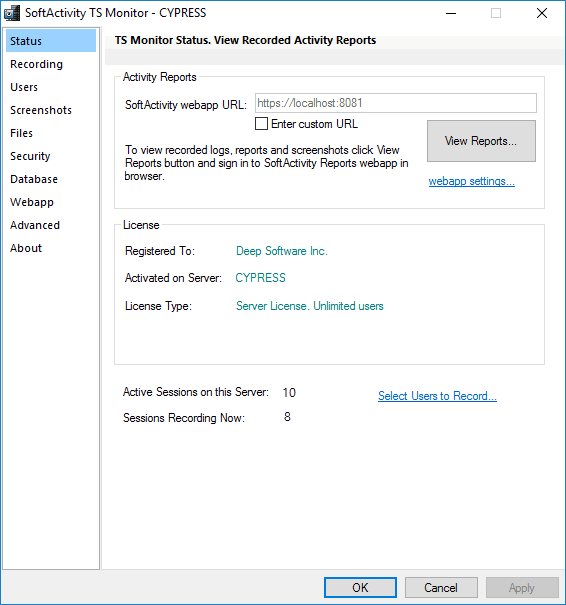Click the View Reports button
Viewport: 566px width, 605px height.
[481, 141]
